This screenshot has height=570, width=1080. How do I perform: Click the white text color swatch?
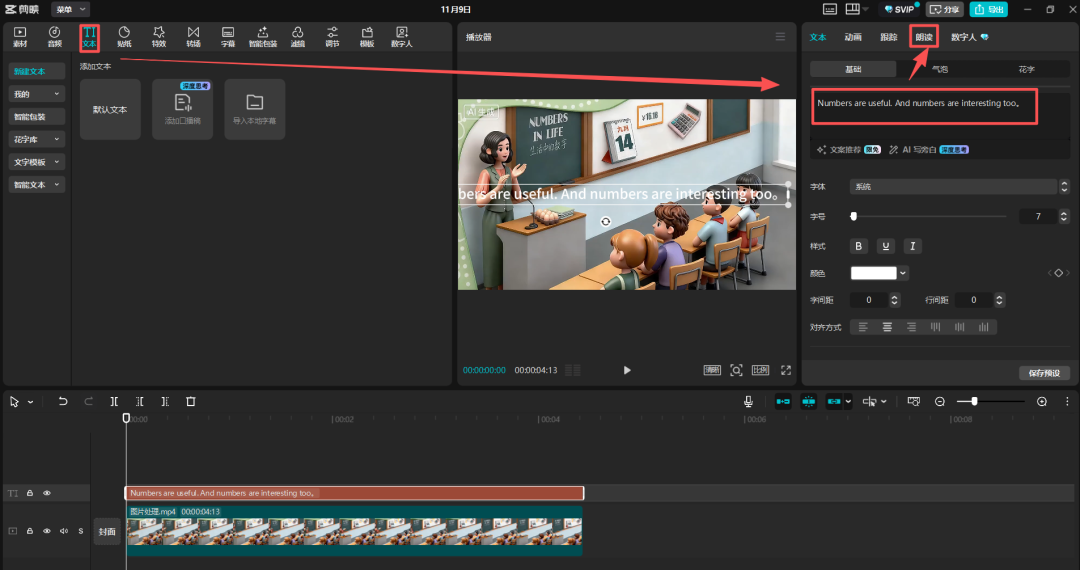873,273
